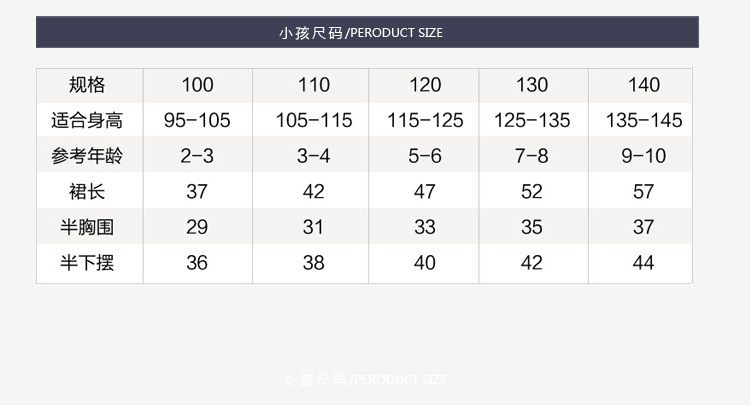Click the 135-145 height range cell
This screenshot has width=750, height=405.
pos(644,121)
